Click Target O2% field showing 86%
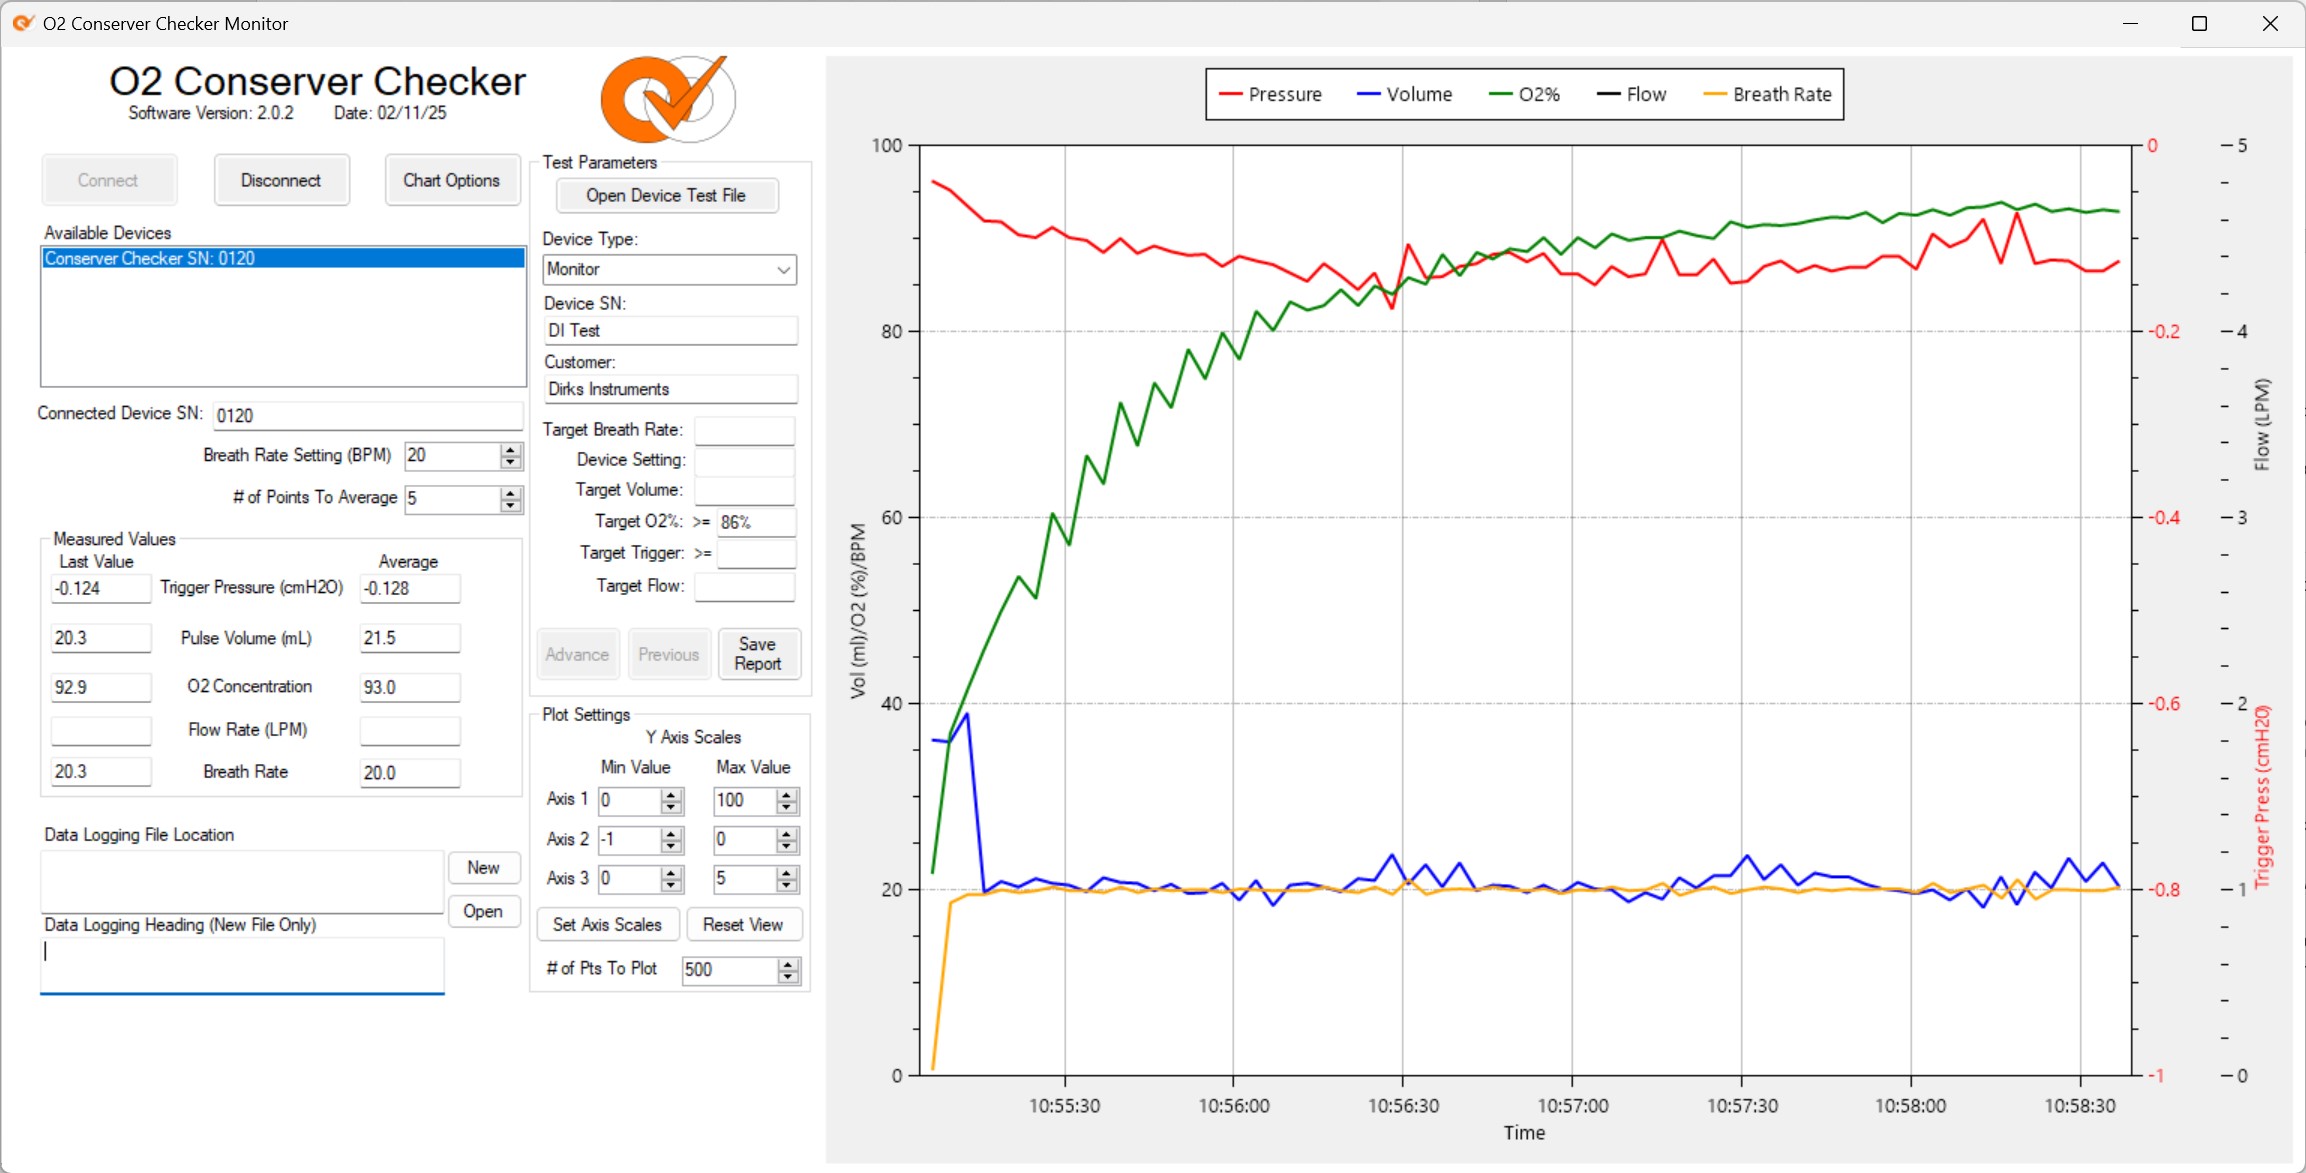 coord(756,522)
